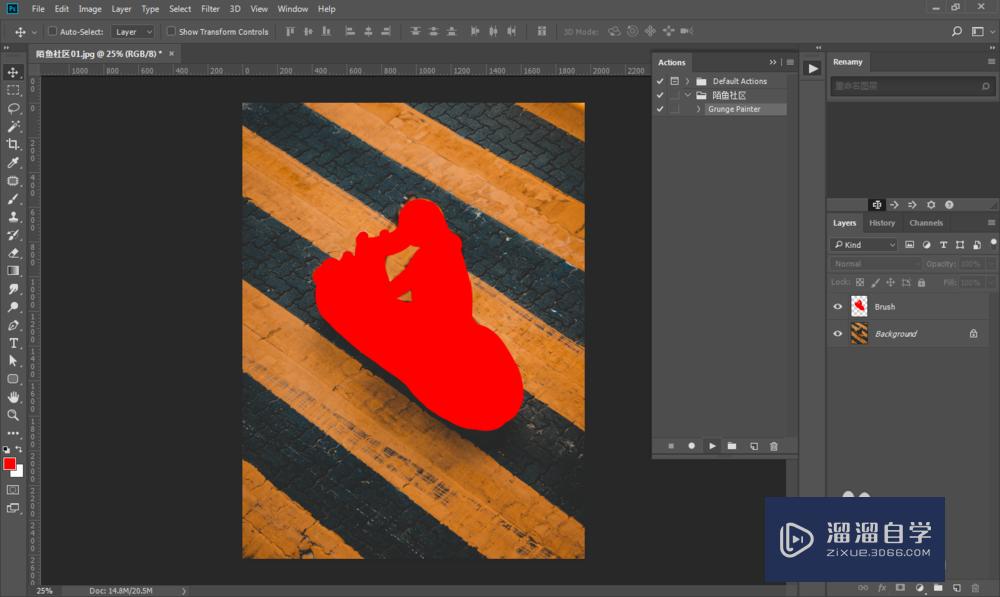Select the Brush tool
This screenshot has width=1000, height=597.
[x=13, y=198]
